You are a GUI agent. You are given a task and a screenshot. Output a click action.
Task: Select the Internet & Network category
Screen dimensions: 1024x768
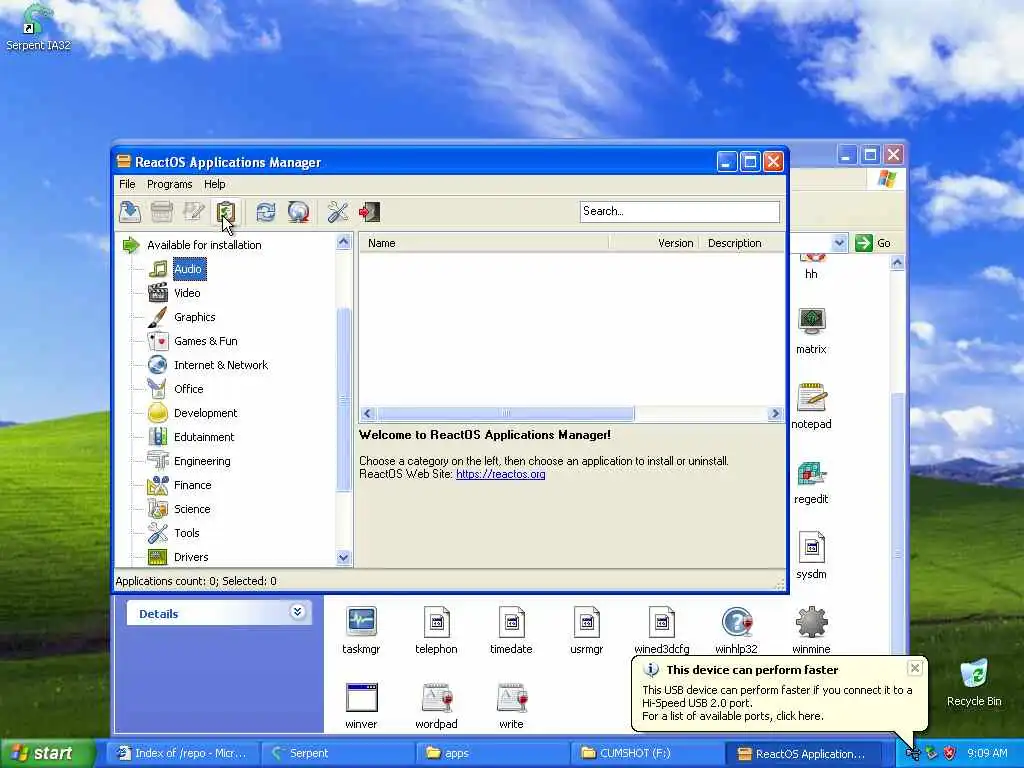[221, 365]
